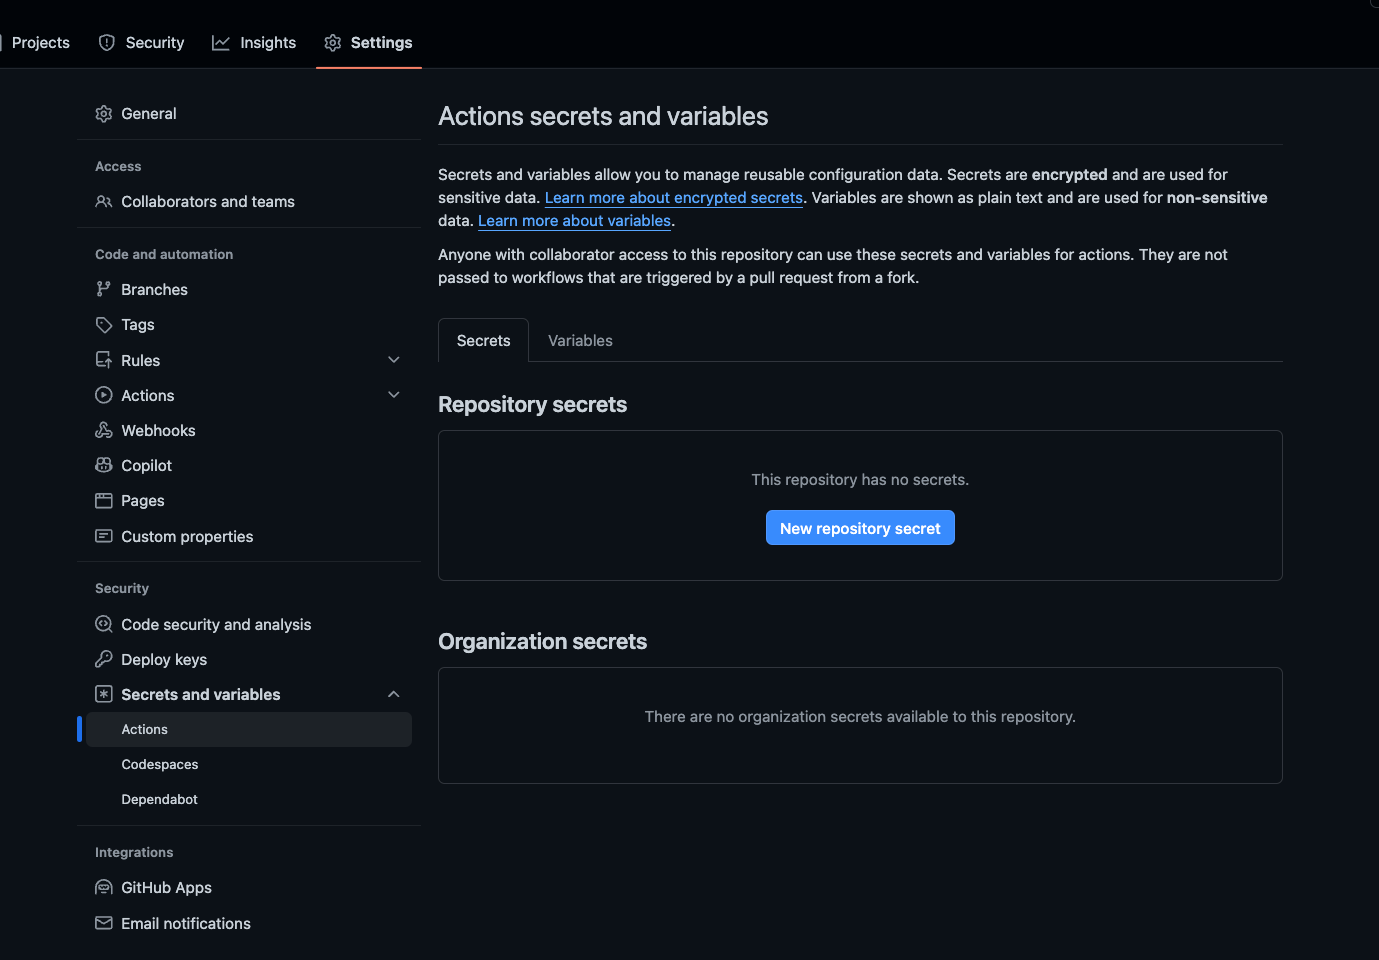Open Deploy keys via its key icon
This screenshot has height=960, width=1379.
(104, 659)
